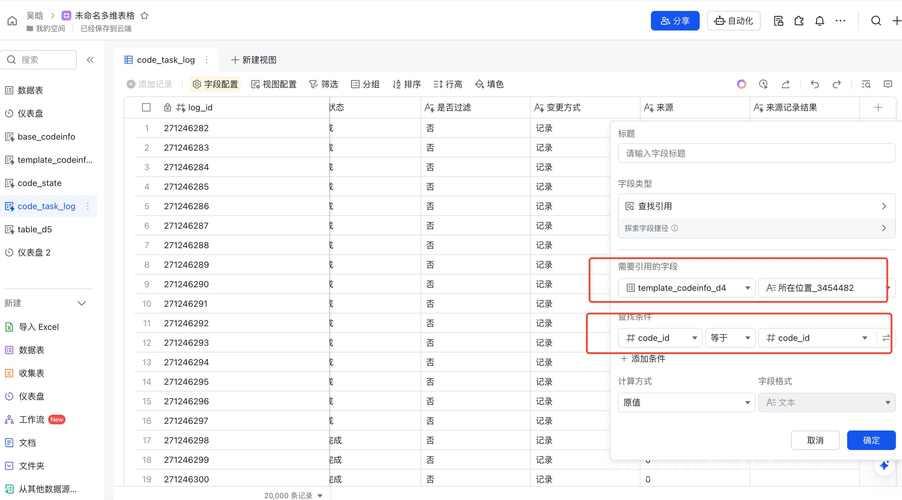Click the redo arrow in toolbar
This screenshot has width=902, height=500.
(x=836, y=84)
